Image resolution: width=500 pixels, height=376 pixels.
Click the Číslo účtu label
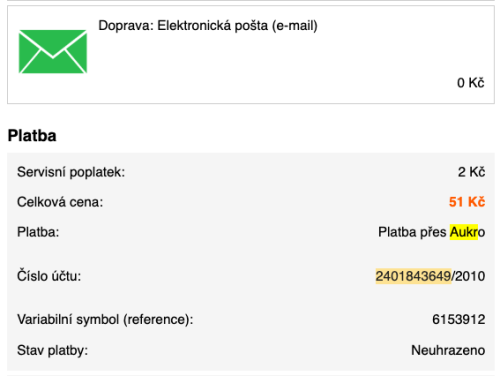pos(49,276)
